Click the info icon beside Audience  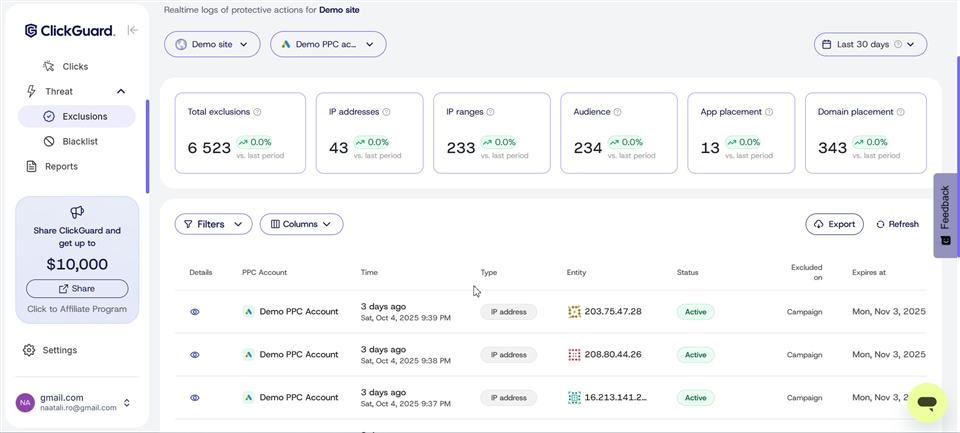(x=618, y=112)
